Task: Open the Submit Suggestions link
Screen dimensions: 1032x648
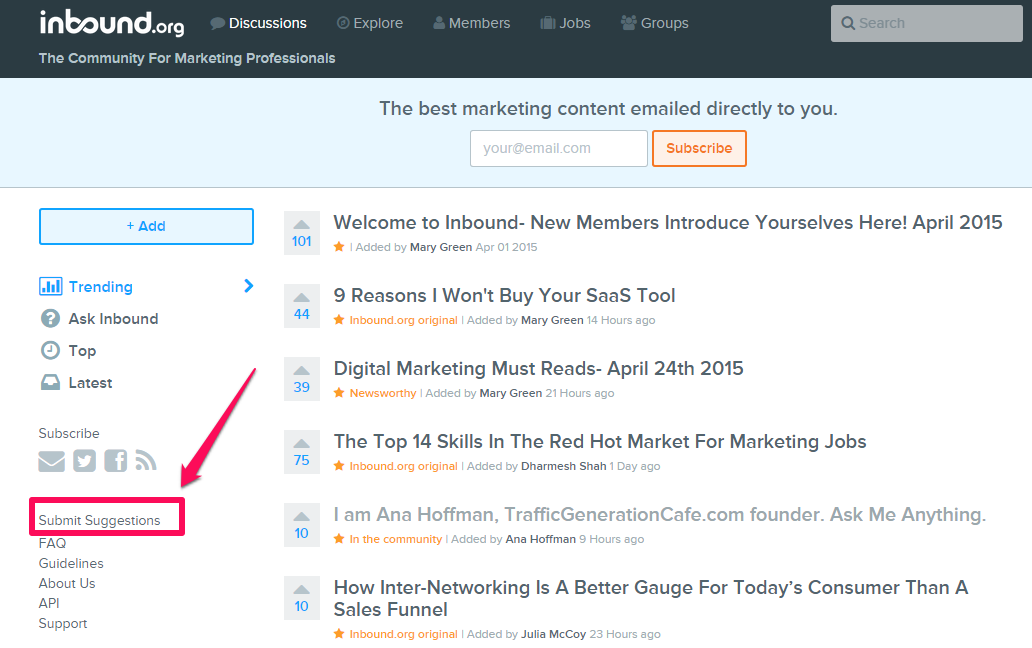Action: click(99, 520)
